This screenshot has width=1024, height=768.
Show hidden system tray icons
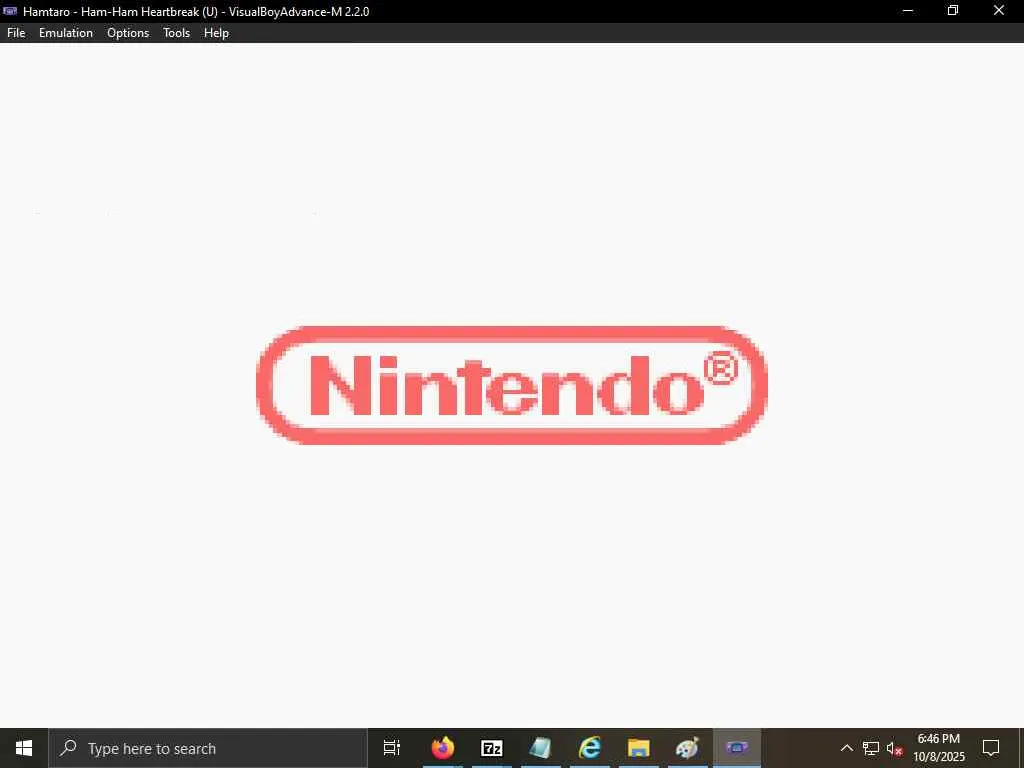[x=846, y=748]
